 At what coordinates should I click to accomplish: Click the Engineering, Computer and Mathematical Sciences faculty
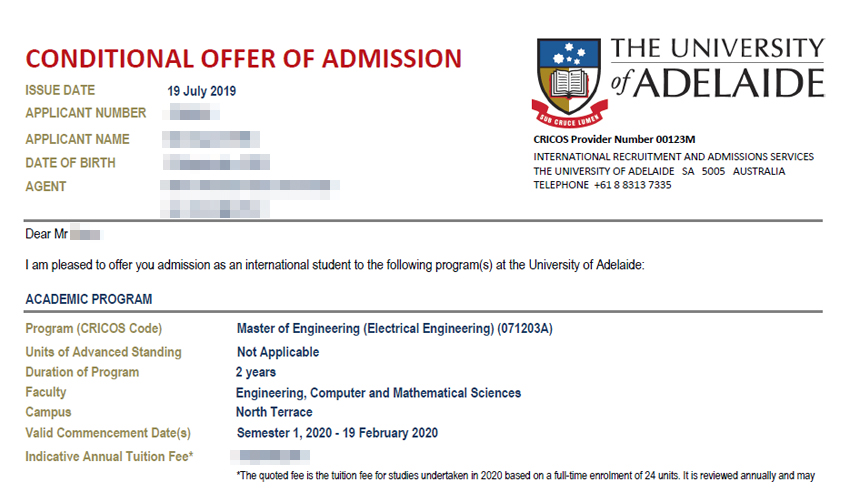point(378,393)
